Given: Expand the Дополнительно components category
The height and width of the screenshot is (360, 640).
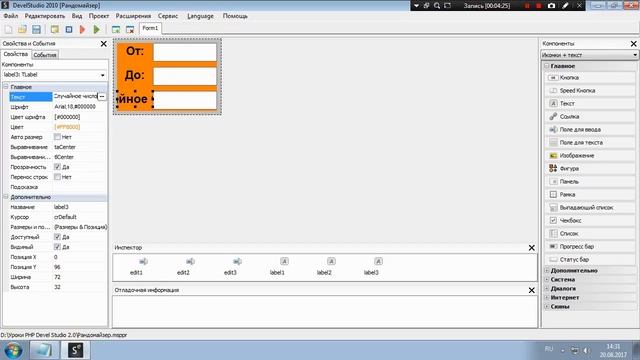Looking at the screenshot, I should click(547, 271).
